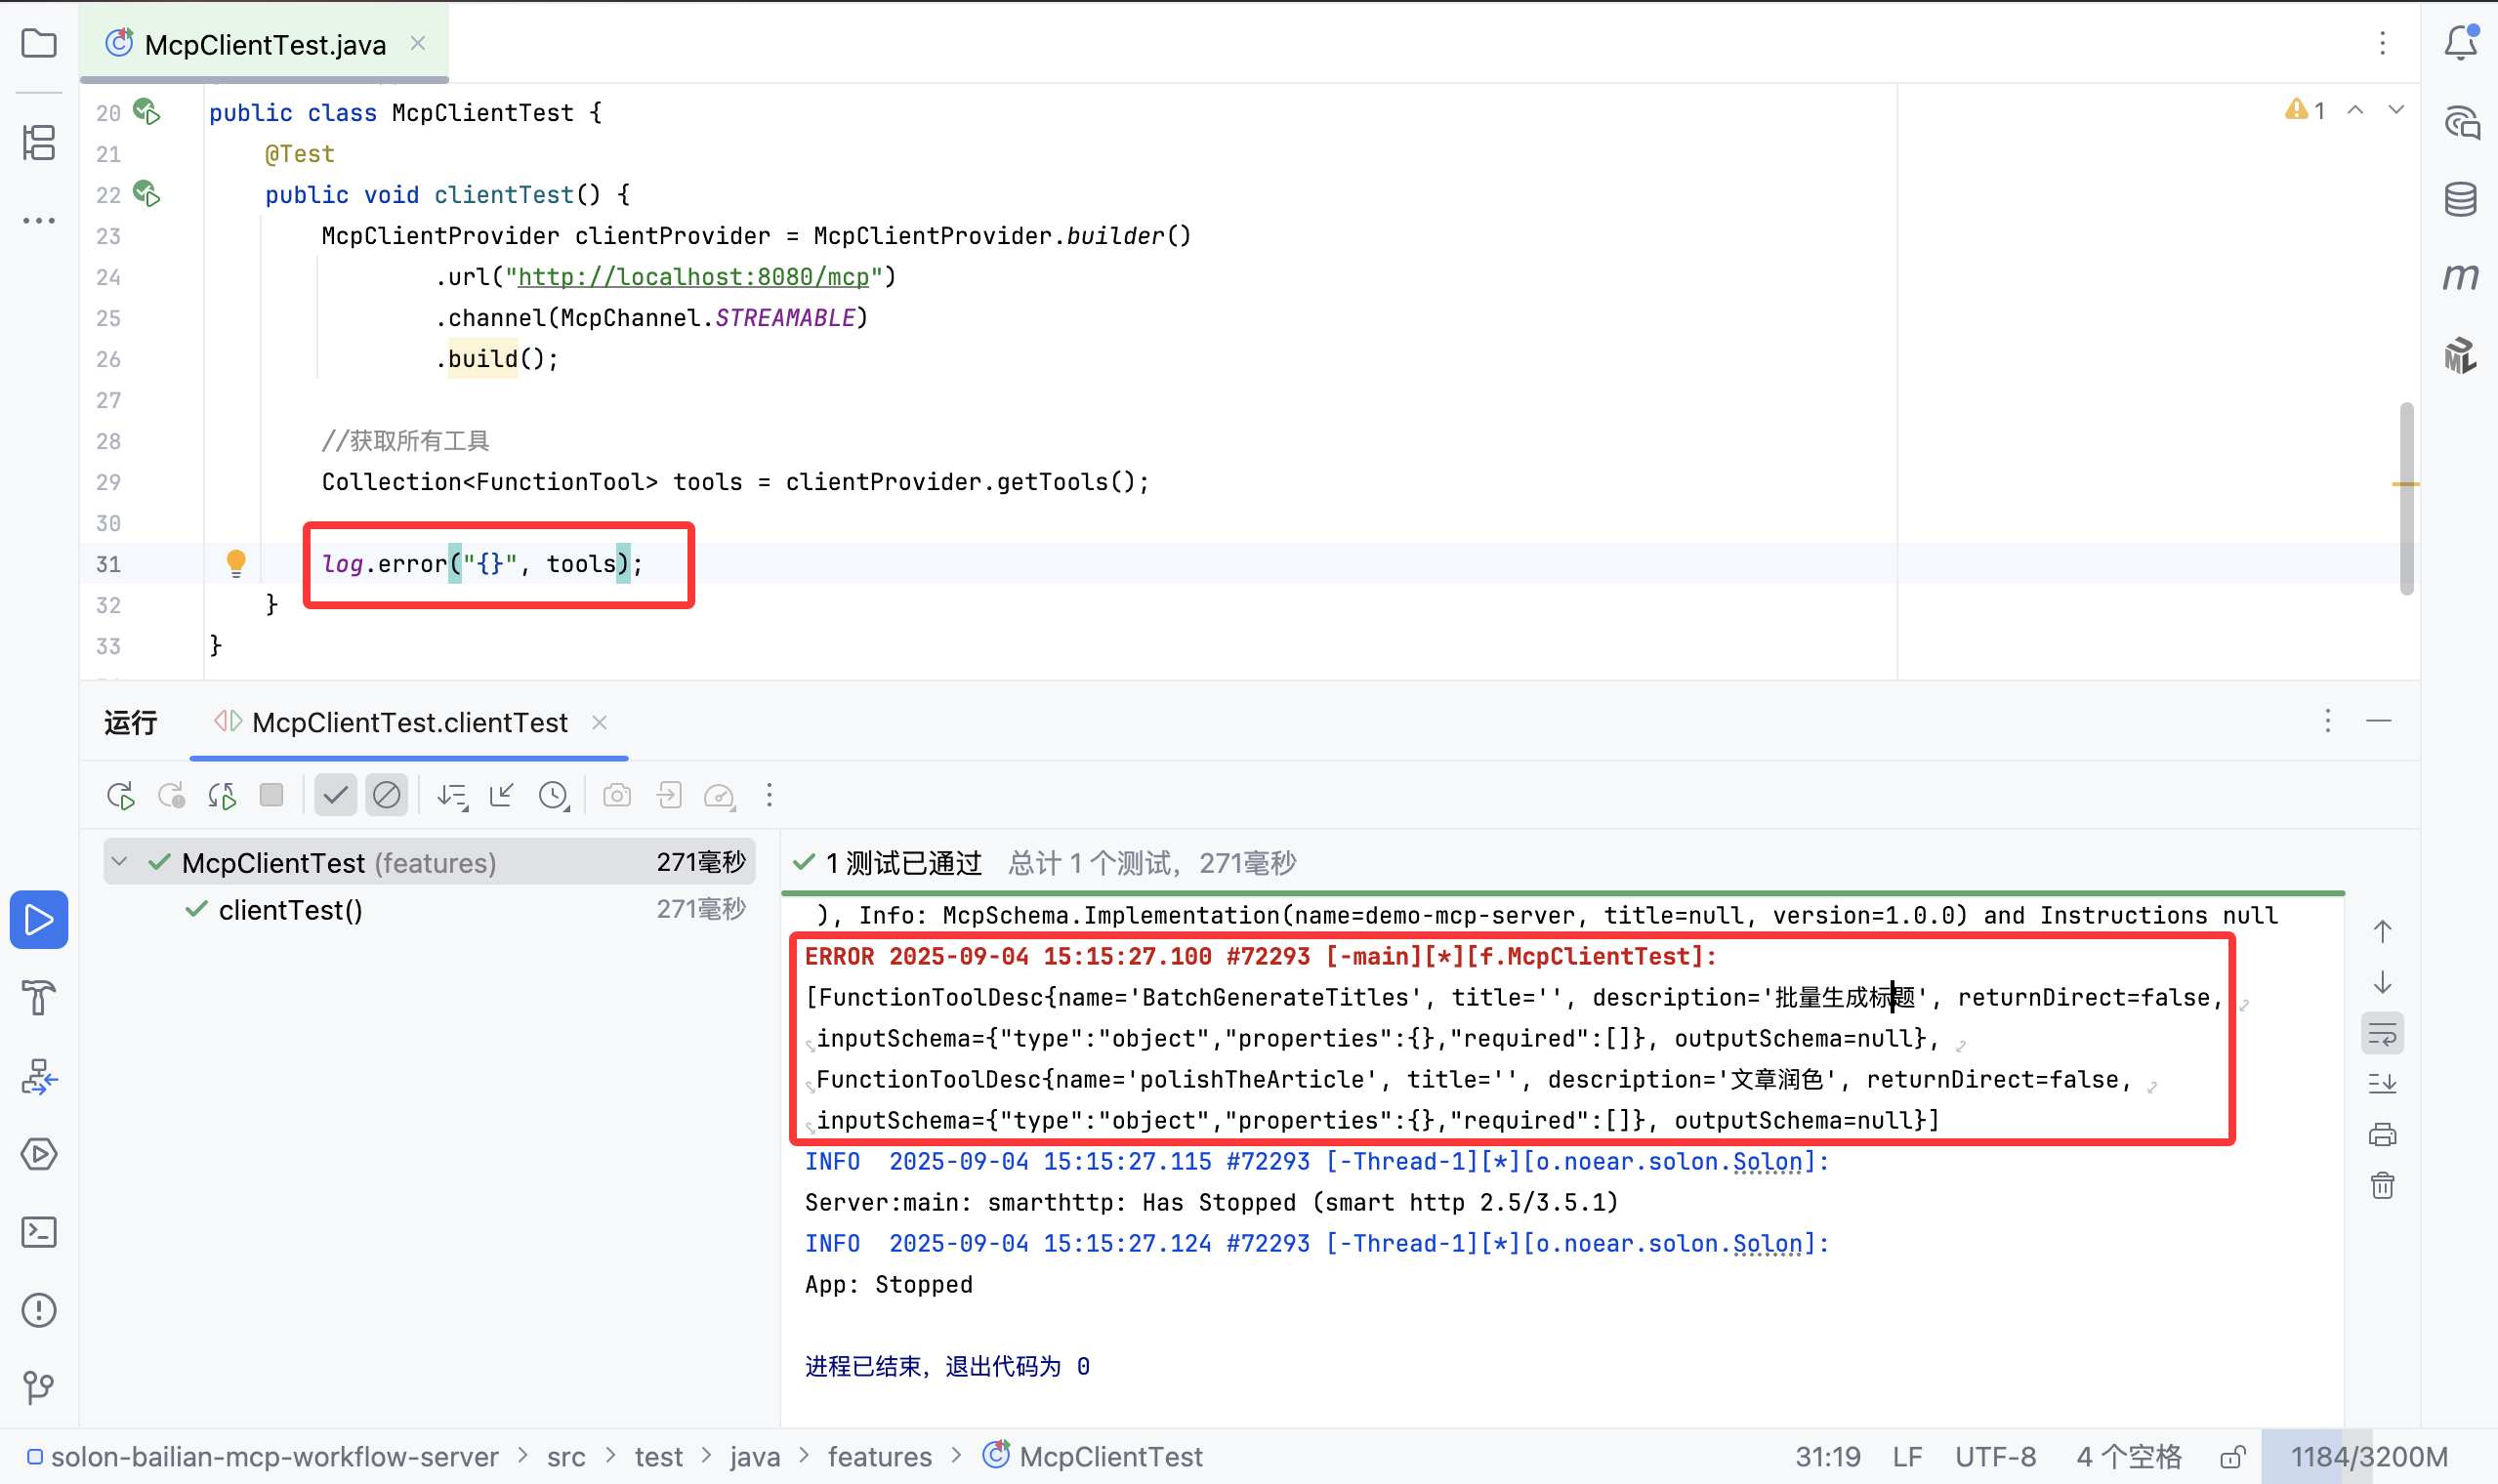Open test history clock dropdown
This screenshot has width=2498, height=1484.
[554, 796]
